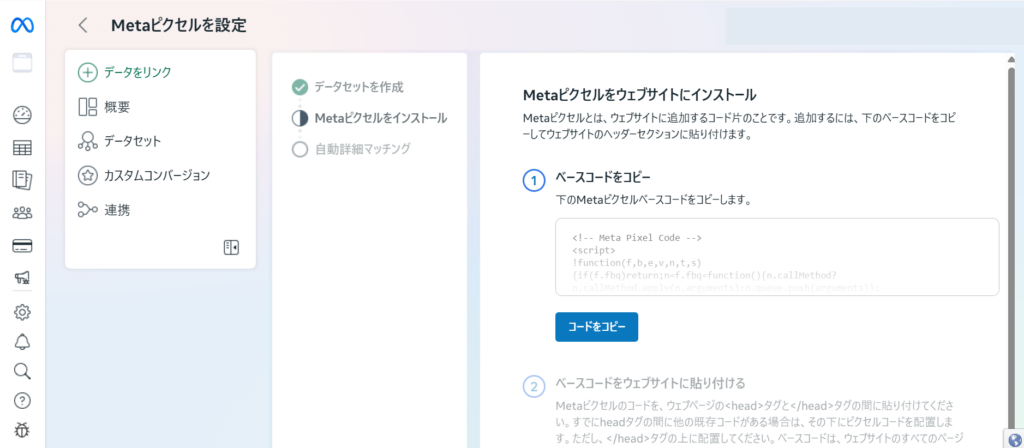Select the Metaピクセルをインストール step

381,118
